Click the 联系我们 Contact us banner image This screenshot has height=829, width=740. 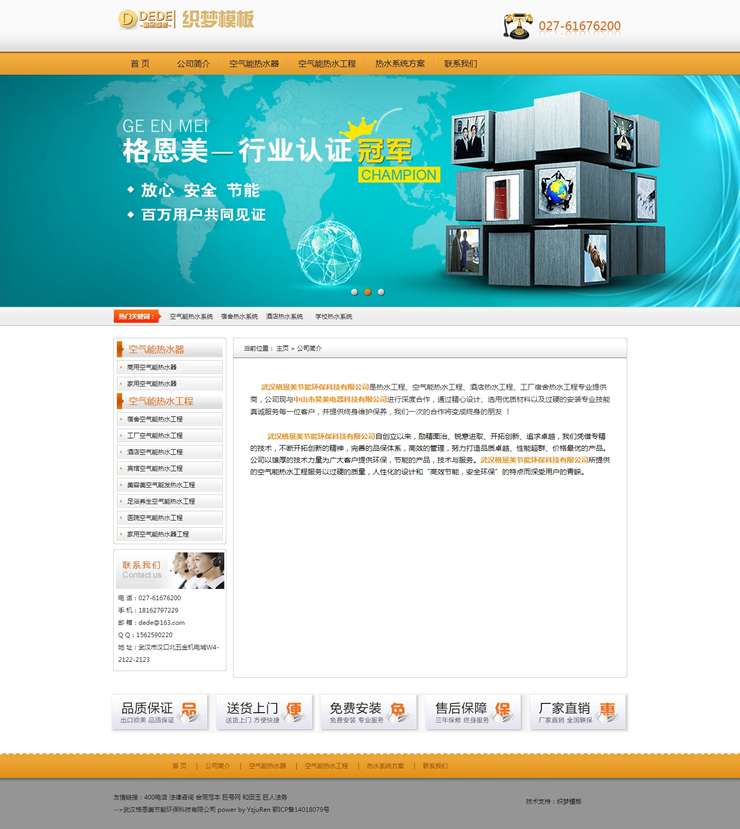click(169, 570)
